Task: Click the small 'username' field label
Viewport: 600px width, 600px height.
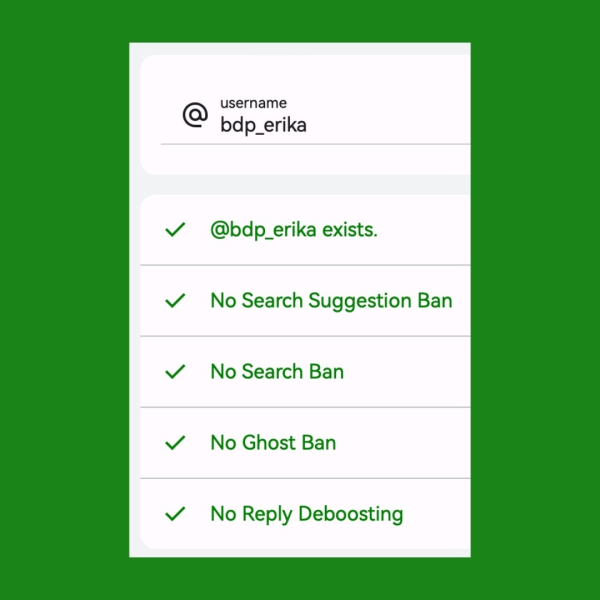Action: (253, 103)
